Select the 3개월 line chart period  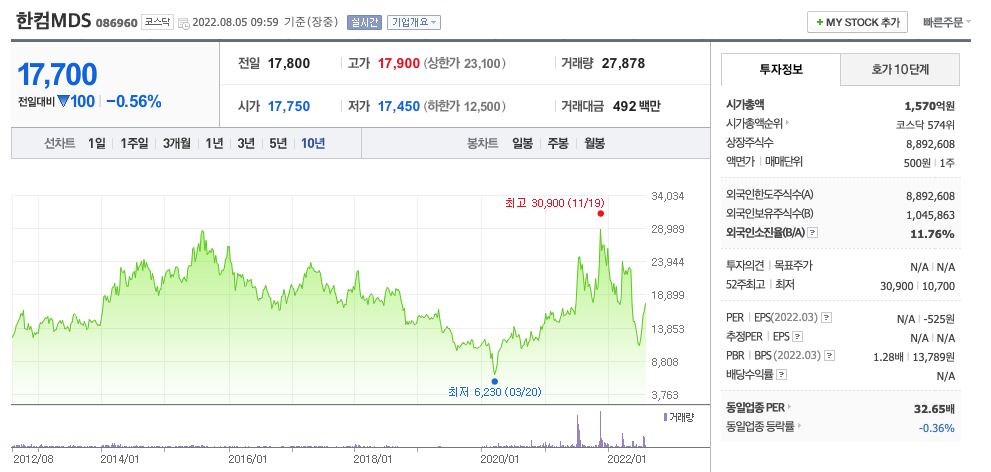(176, 143)
